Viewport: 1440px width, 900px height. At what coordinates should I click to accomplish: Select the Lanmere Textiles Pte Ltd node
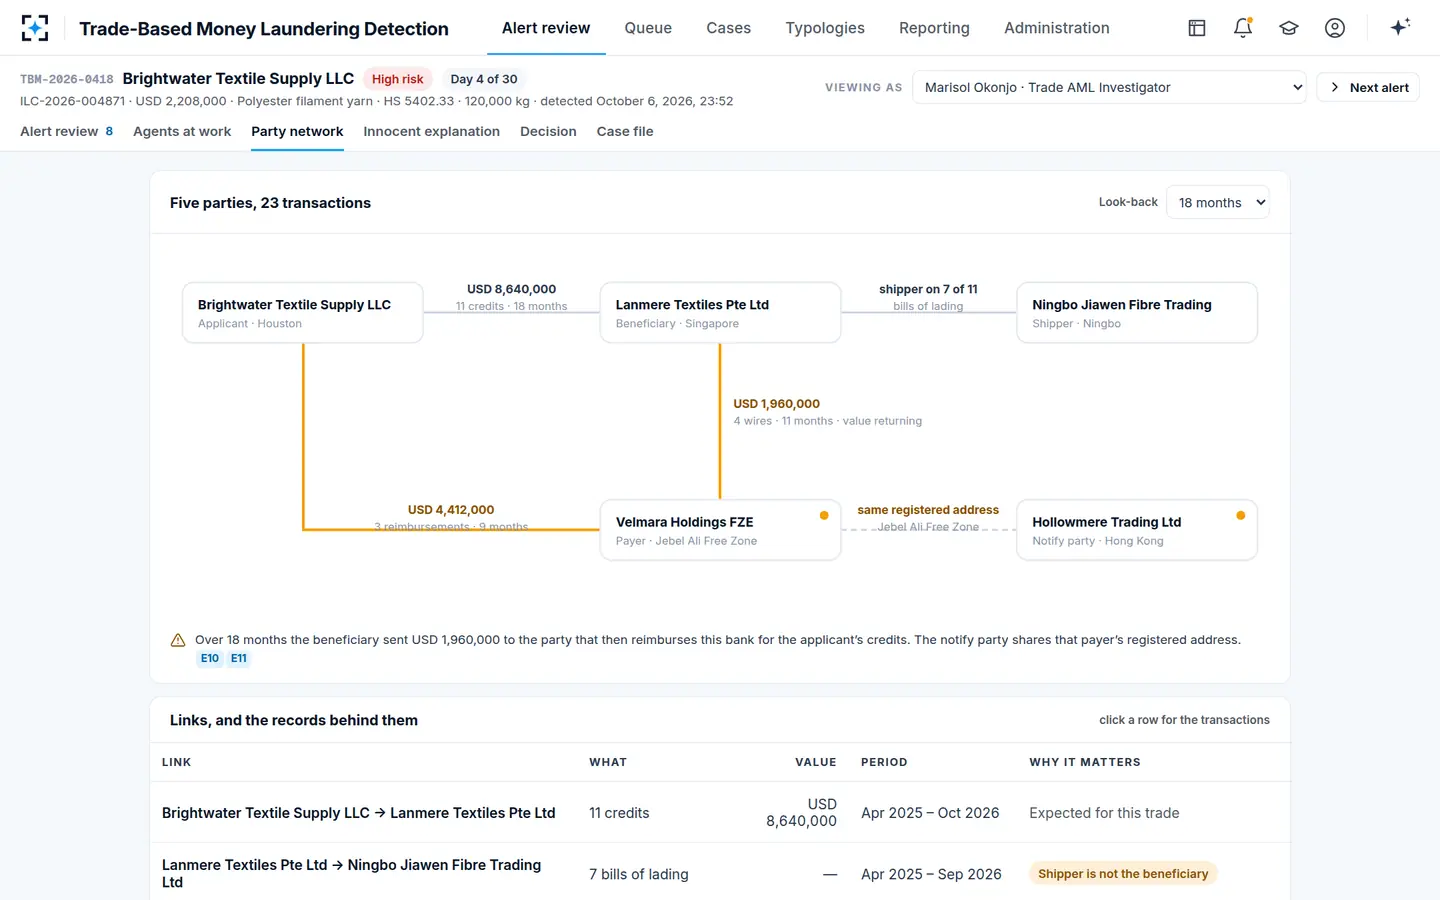tap(720, 313)
